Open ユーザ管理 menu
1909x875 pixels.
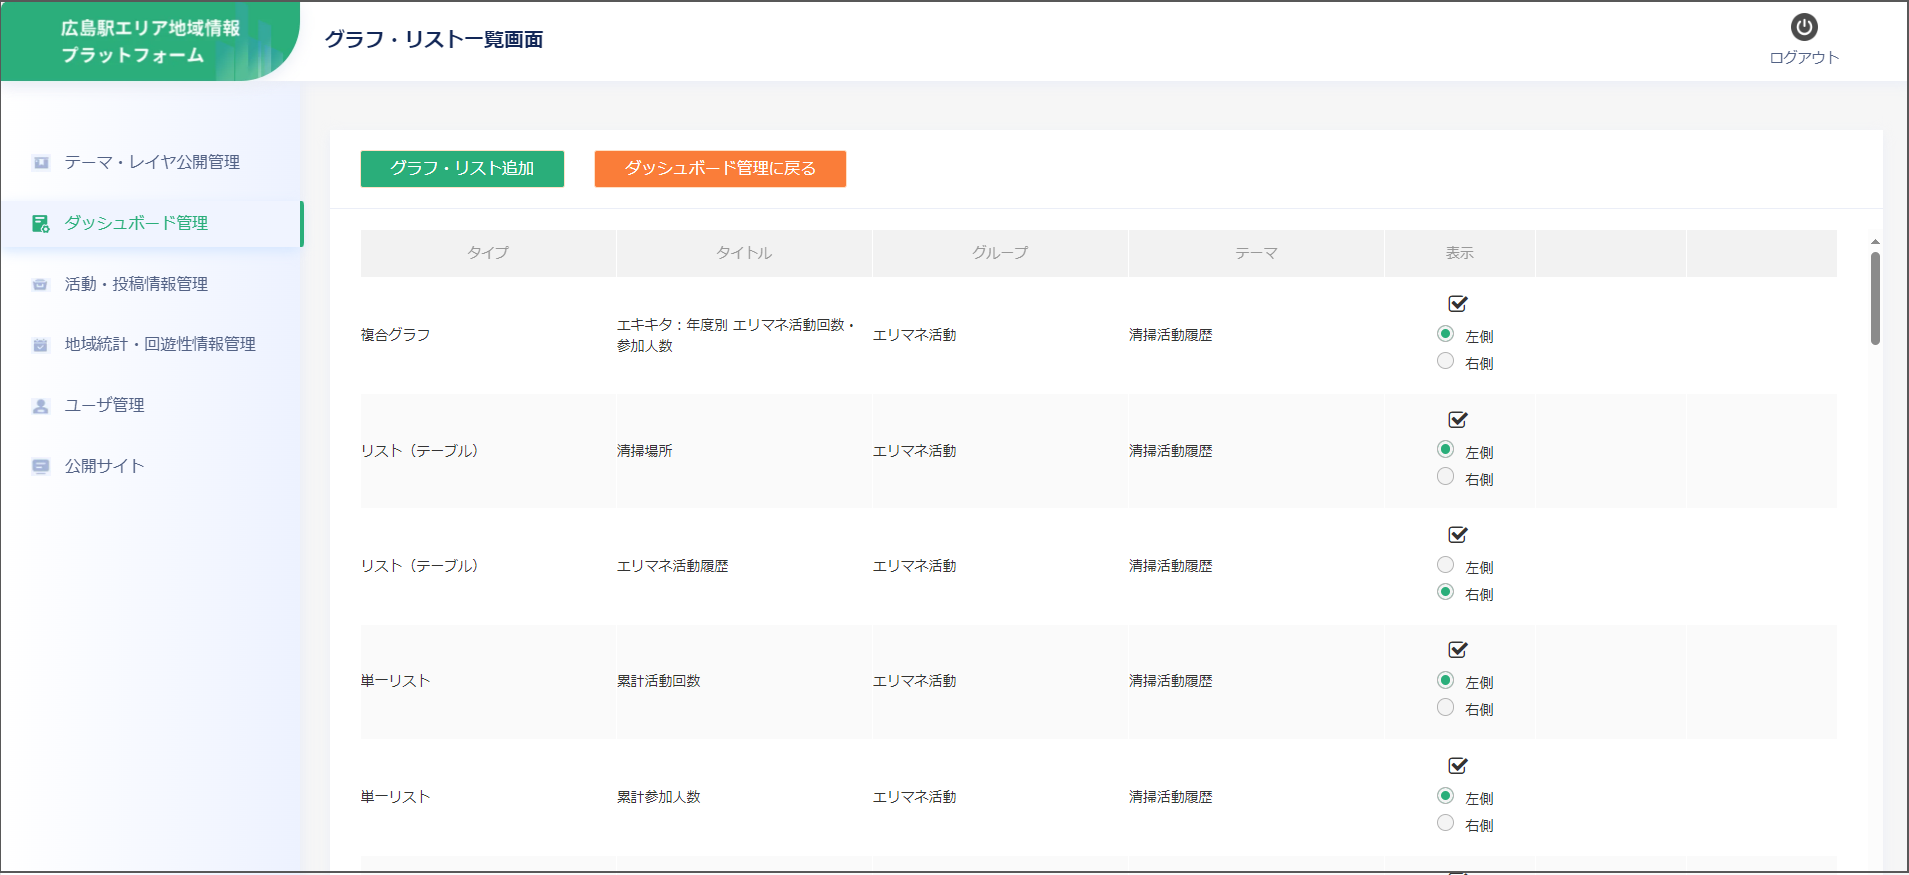pyautogui.click(x=152, y=406)
